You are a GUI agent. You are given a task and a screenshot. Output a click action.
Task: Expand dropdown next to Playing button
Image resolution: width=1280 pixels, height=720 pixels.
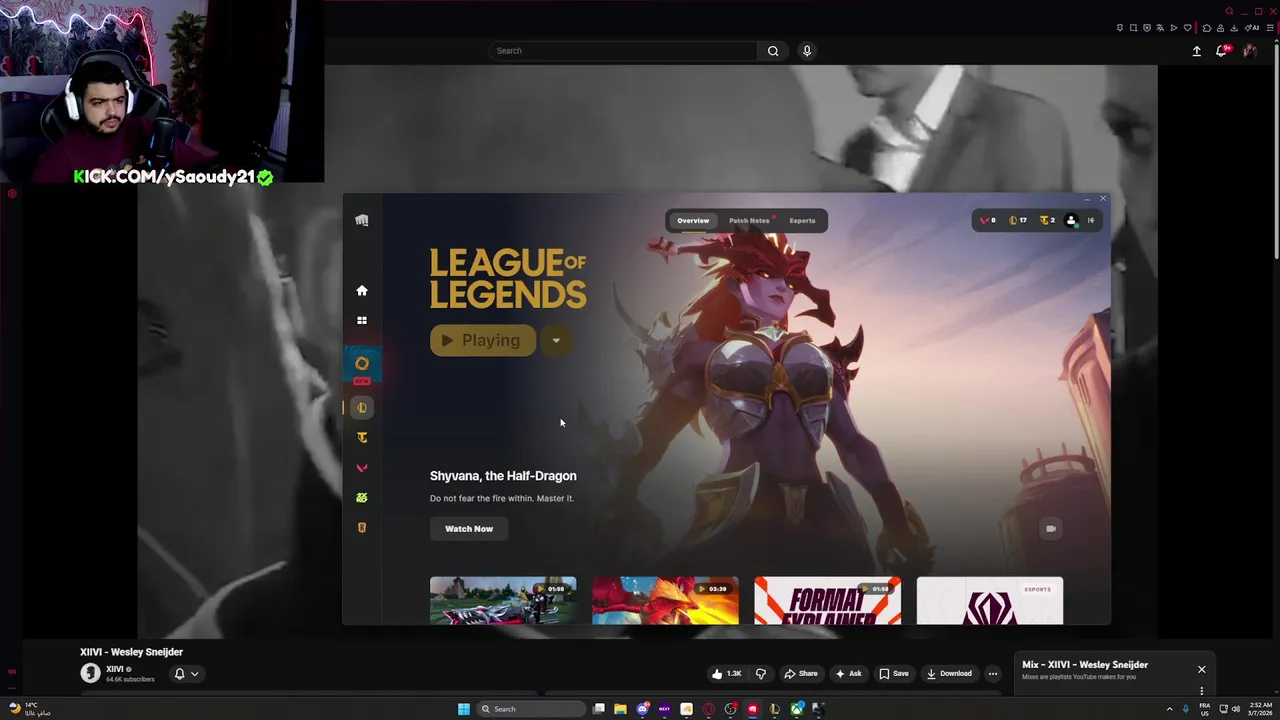[x=556, y=340]
